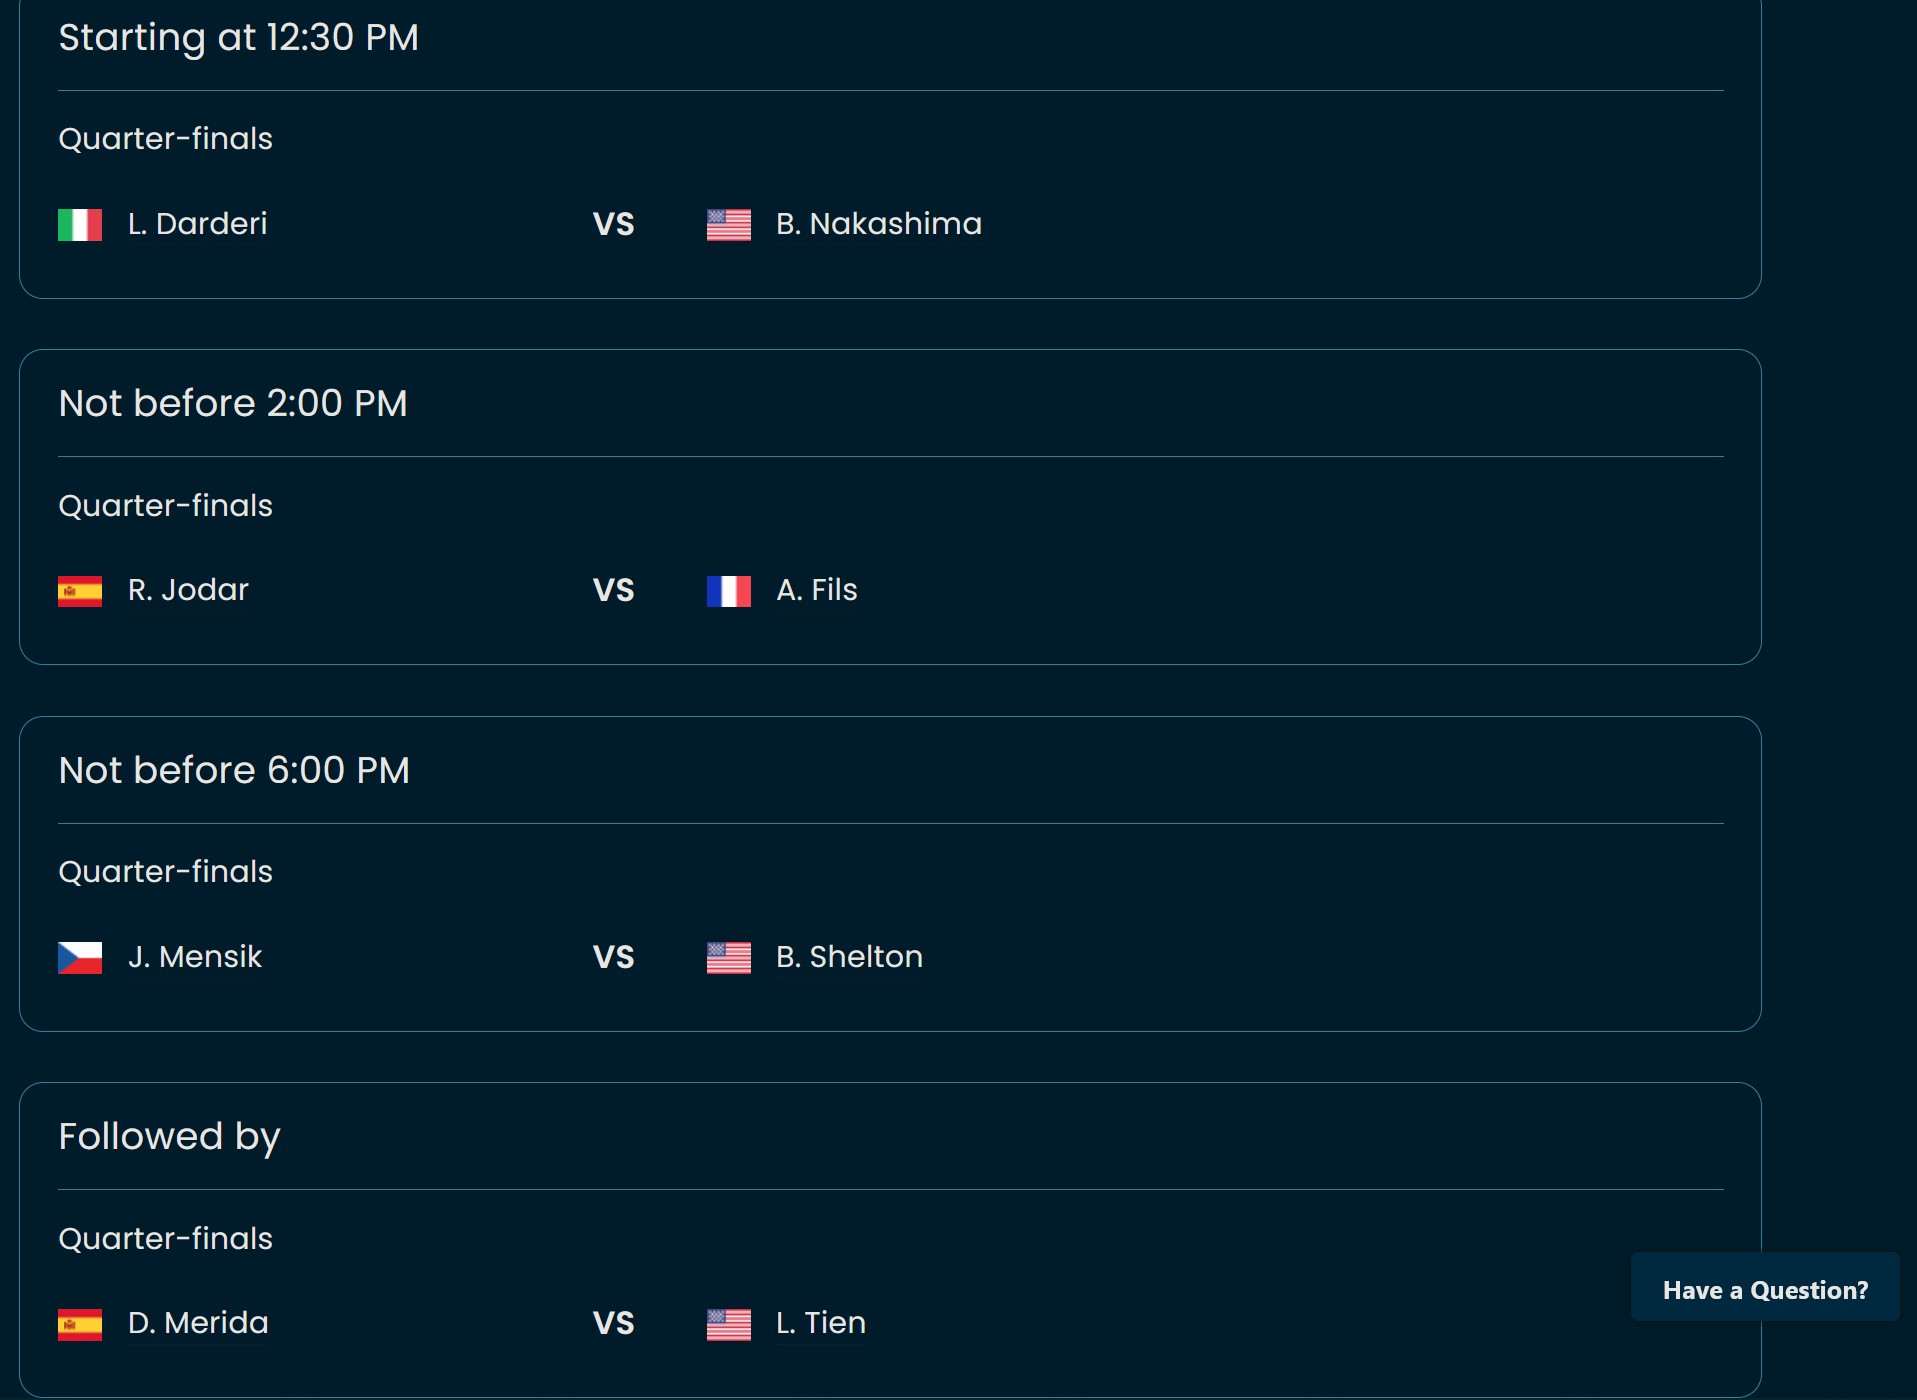Click the USA flag next to B. Shelton

point(729,958)
